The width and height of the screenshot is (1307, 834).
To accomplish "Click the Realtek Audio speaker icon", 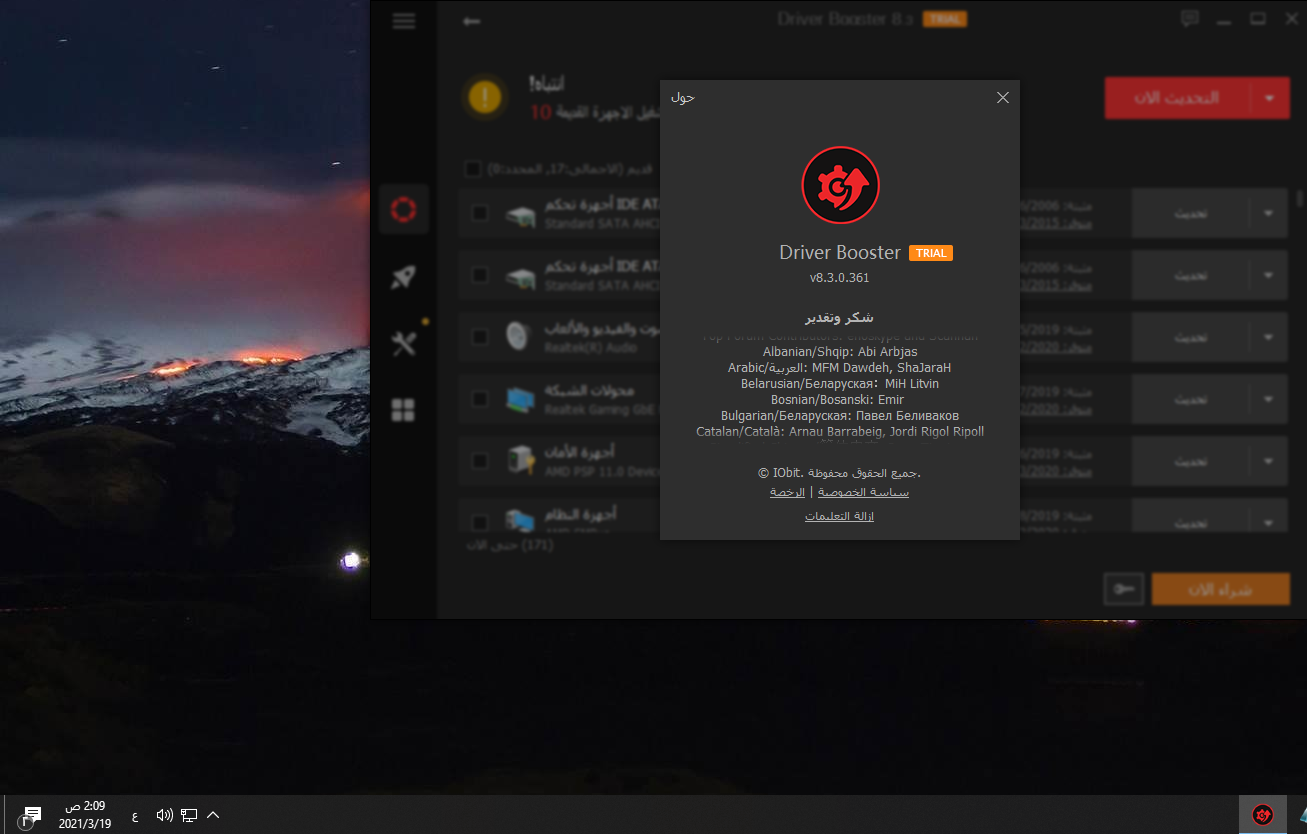I will click(x=518, y=336).
